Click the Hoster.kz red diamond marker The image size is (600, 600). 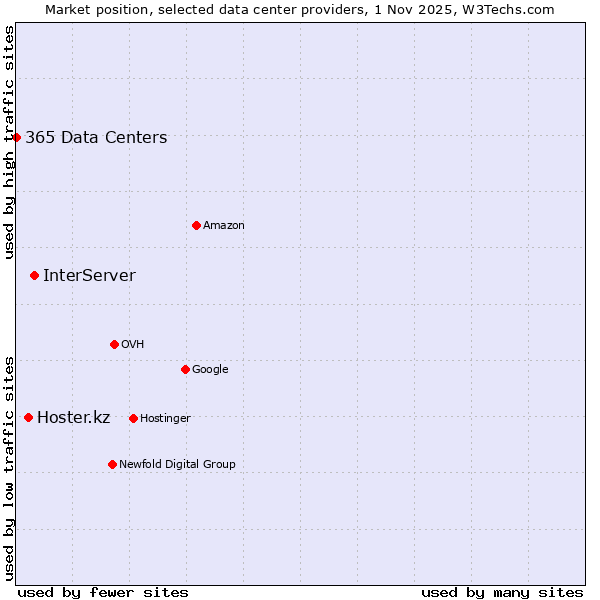click(28, 417)
